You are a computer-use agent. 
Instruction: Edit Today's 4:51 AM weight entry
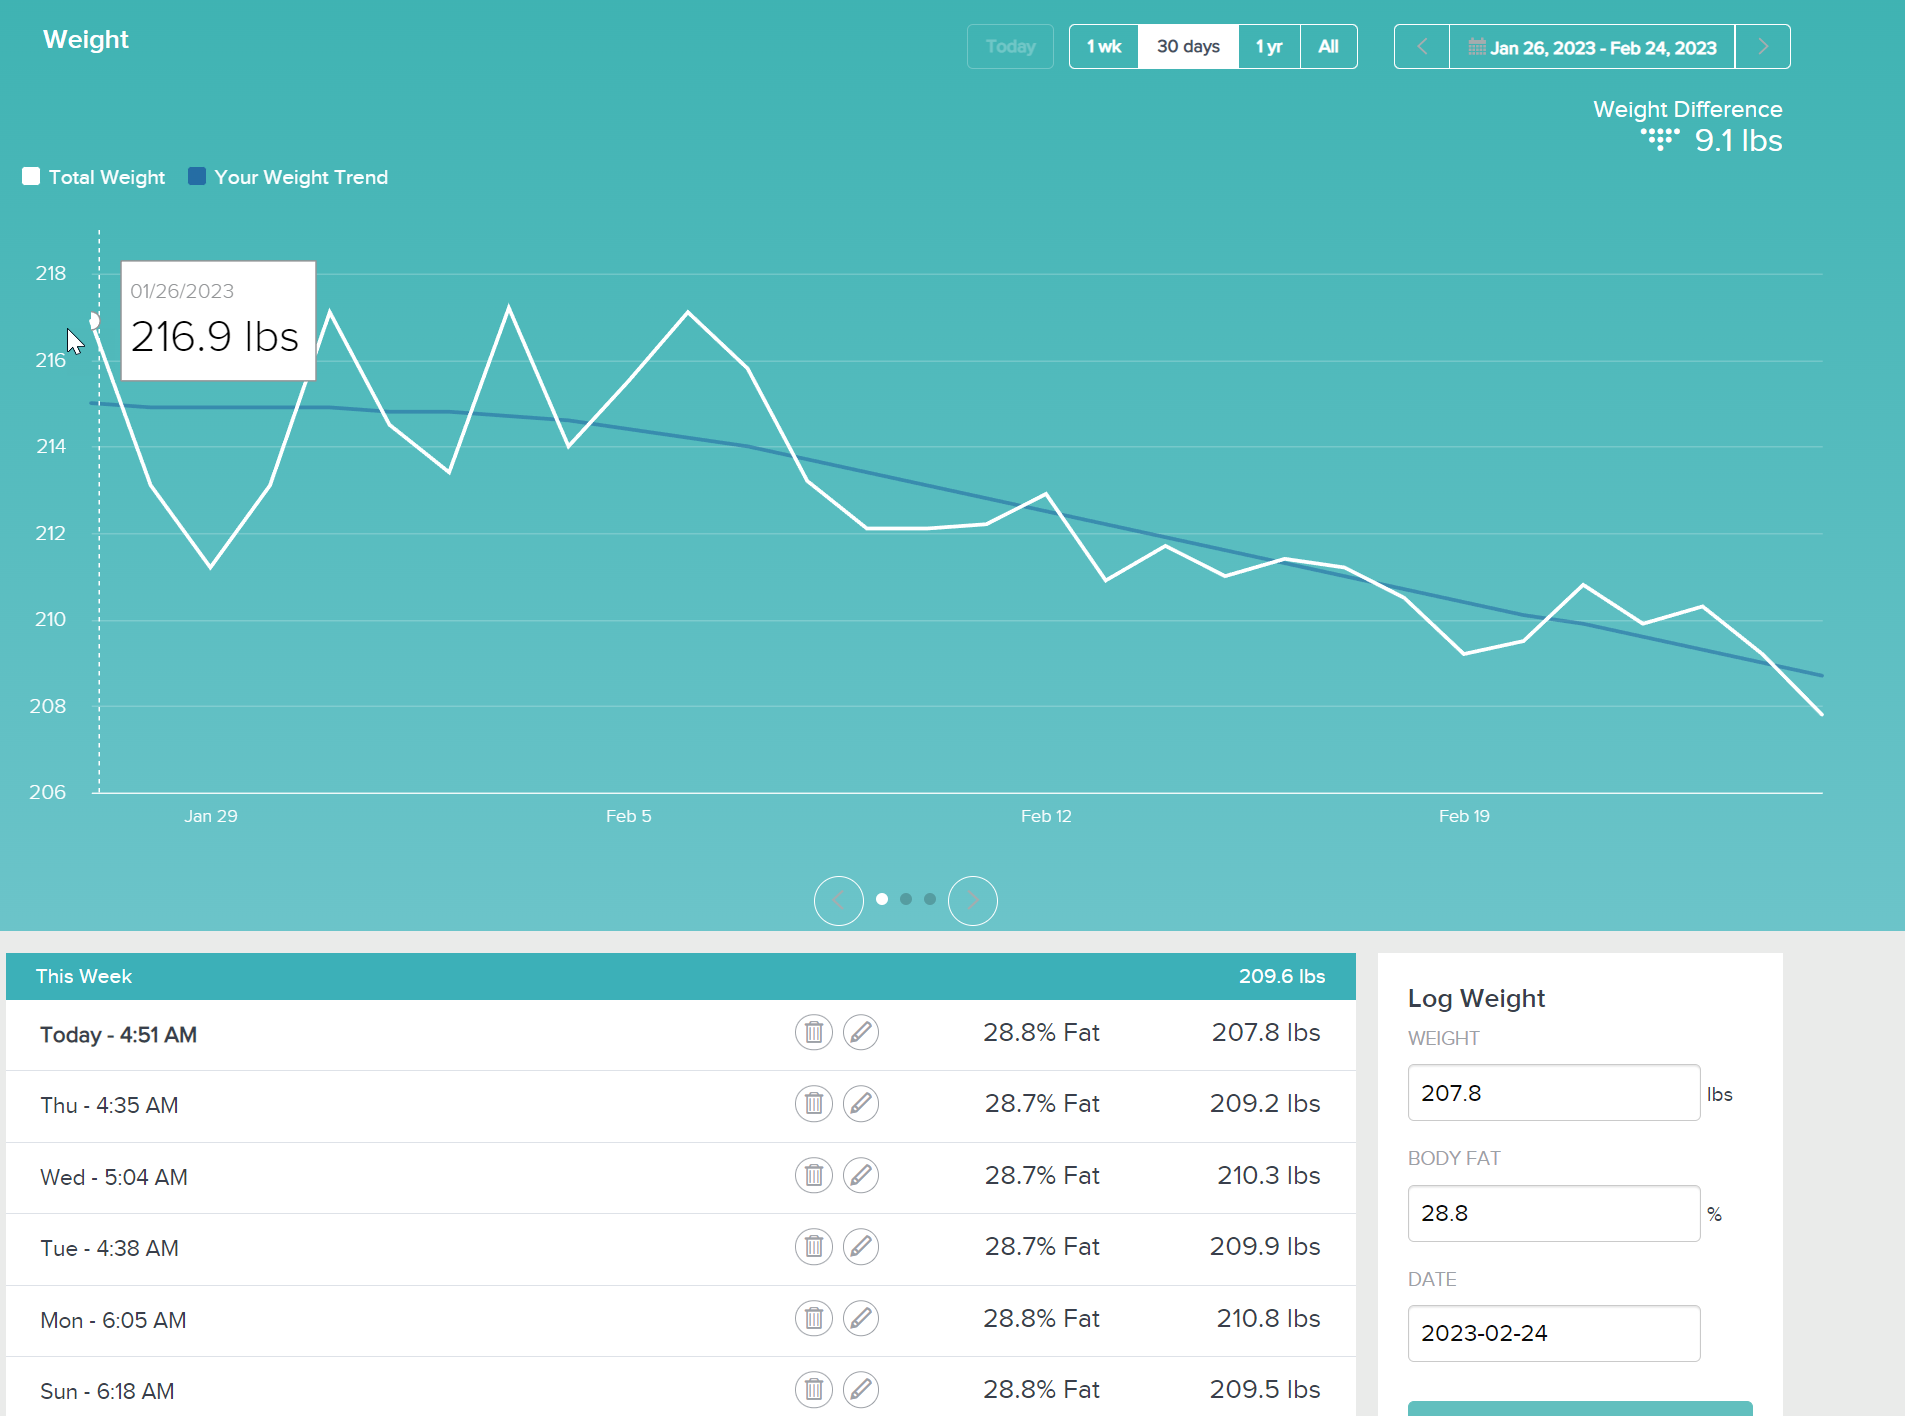click(x=860, y=1032)
